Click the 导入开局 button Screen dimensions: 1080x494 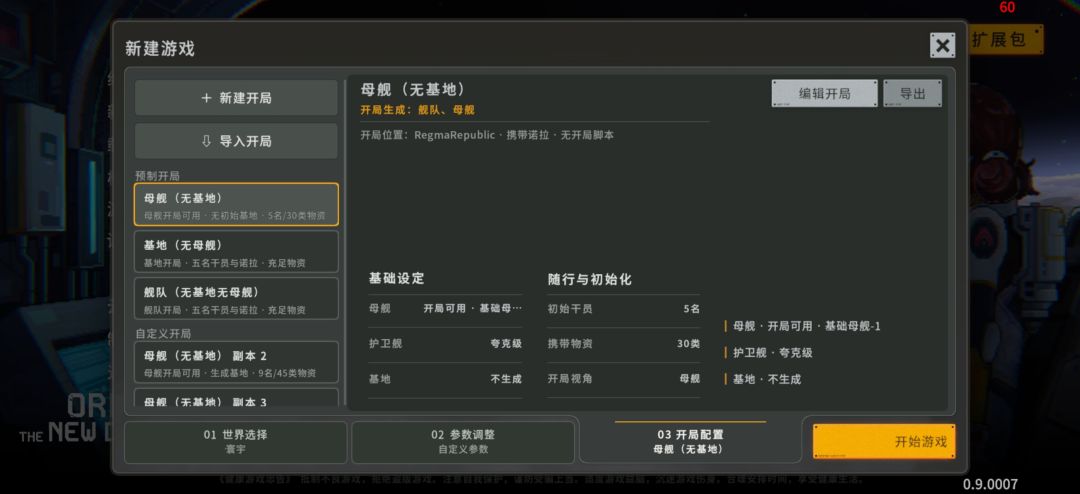(236, 141)
